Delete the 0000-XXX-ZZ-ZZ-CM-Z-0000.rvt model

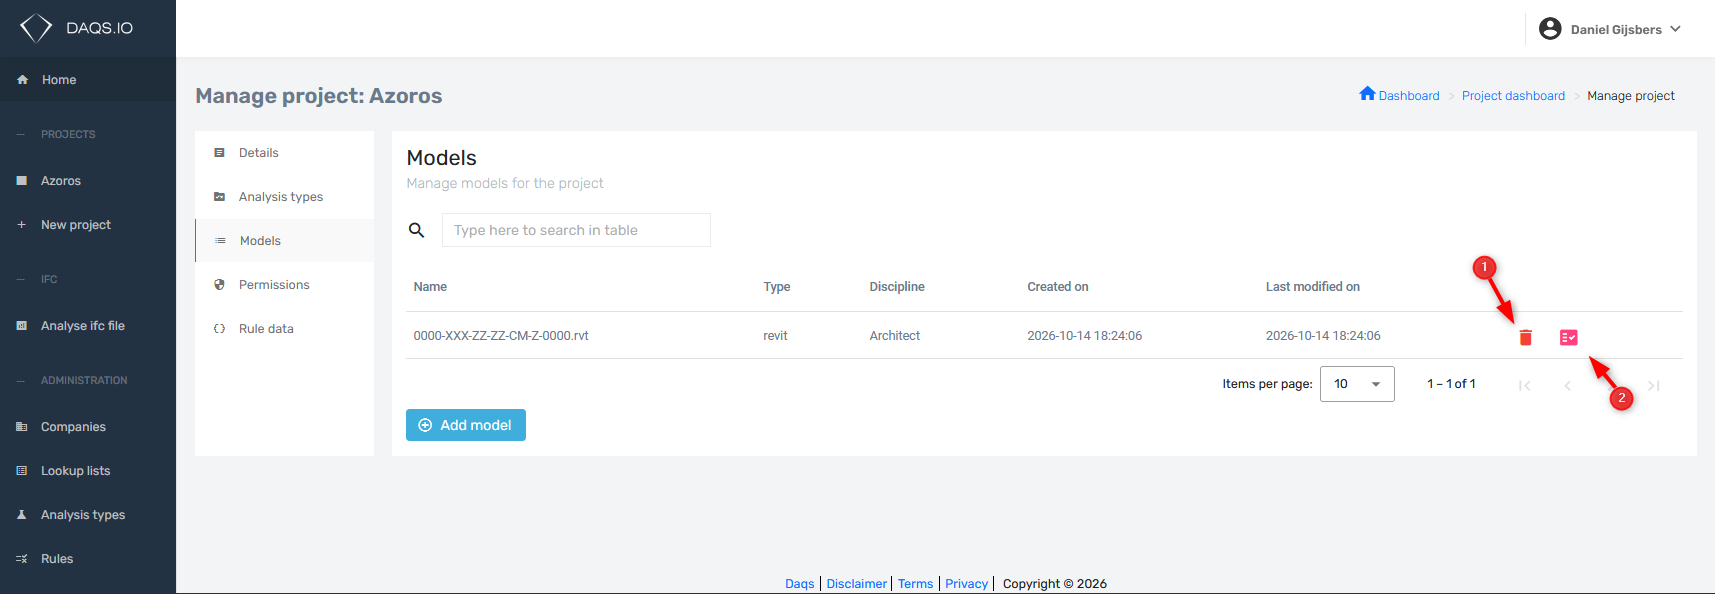pos(1525,337)
